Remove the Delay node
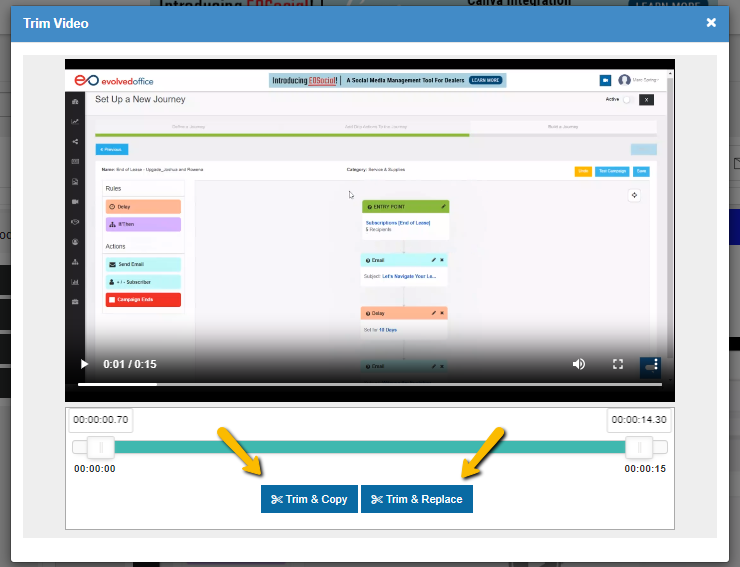The image size is (740, 567). [x=442, y=313]
